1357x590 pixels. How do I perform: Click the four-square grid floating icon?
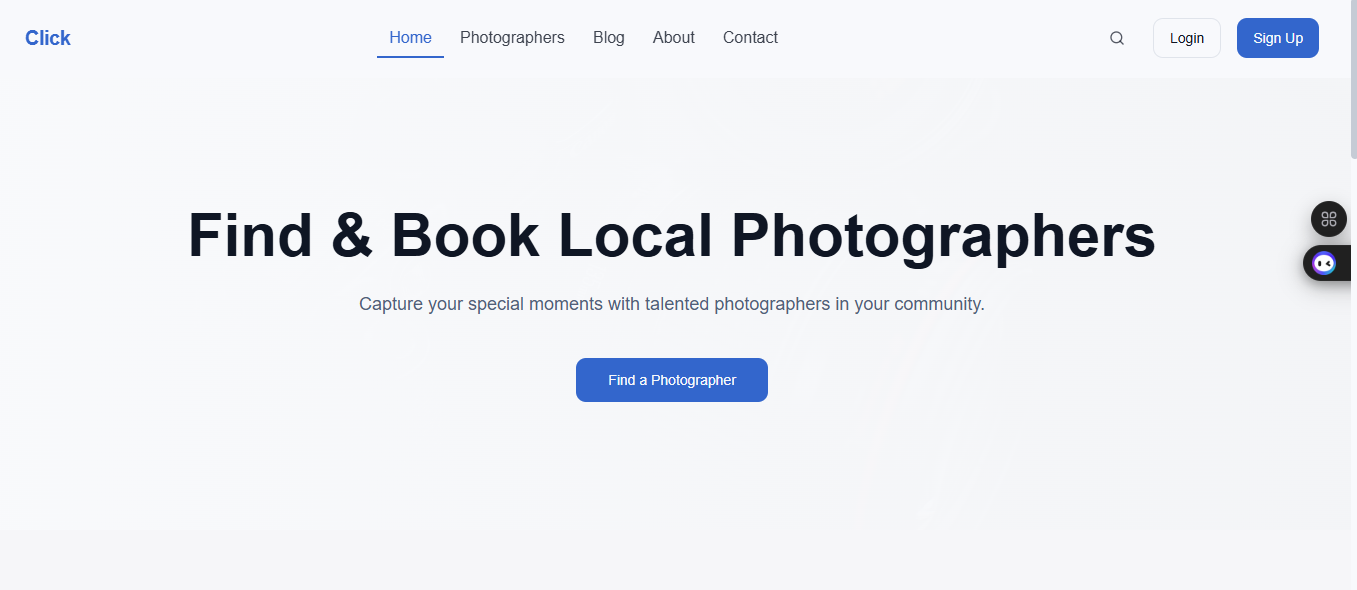[1328, 219]
